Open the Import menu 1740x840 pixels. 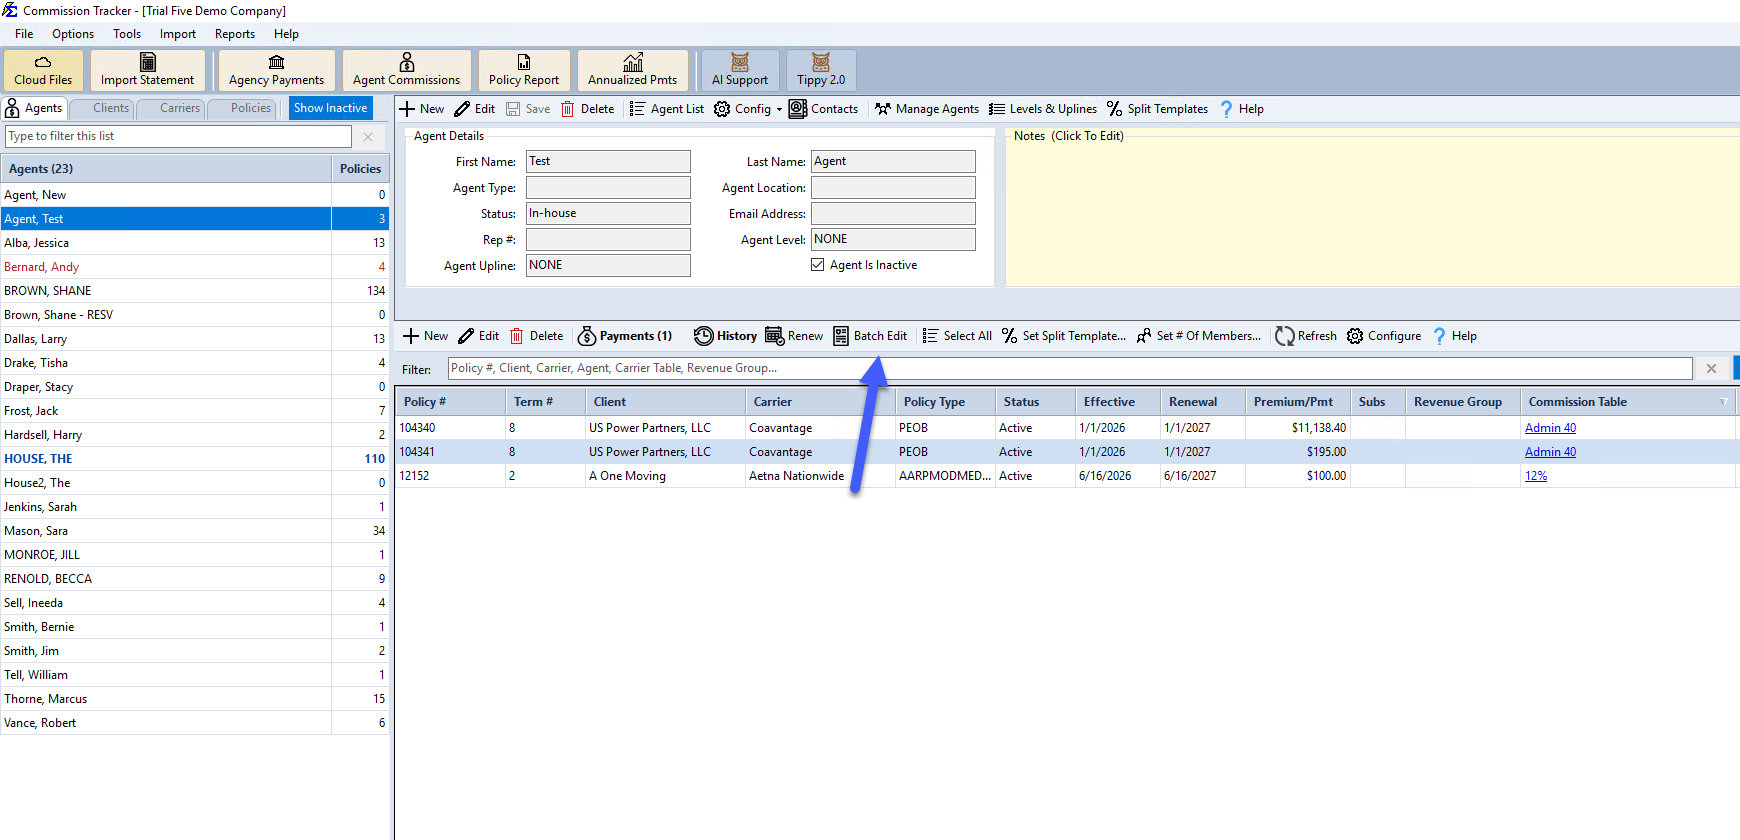pos(178,34)
